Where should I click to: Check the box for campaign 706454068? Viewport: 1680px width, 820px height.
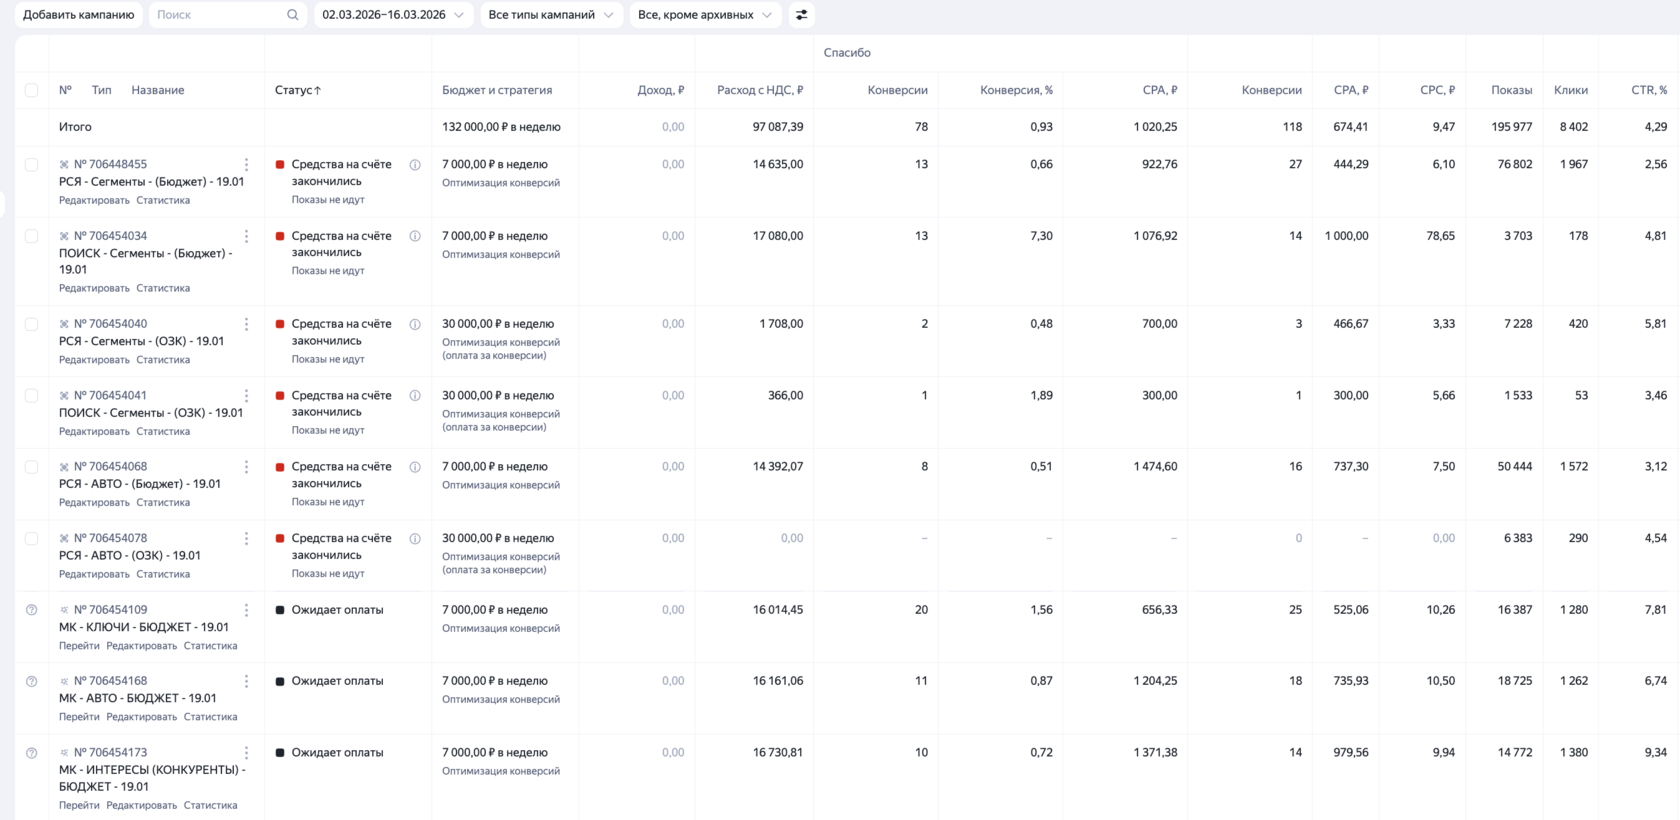[31, 467]
